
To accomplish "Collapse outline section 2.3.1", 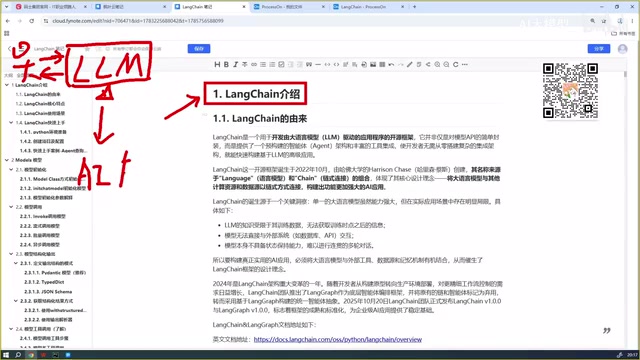I will (16, 263).
